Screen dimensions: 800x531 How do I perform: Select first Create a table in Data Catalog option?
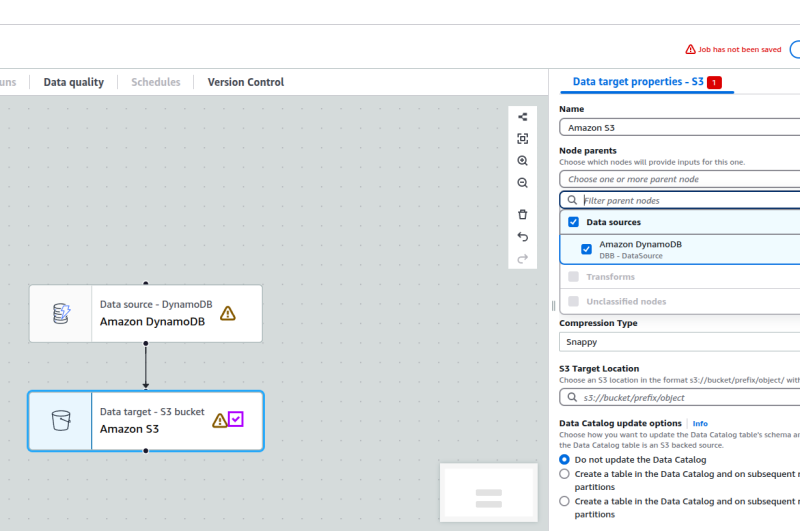[564, 474]
